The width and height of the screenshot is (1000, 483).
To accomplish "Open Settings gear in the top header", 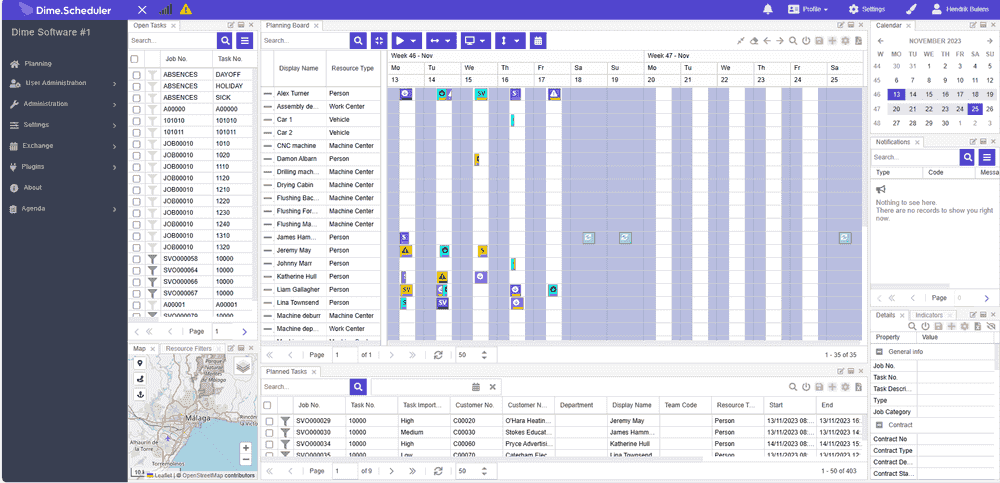I will [866, 10].
